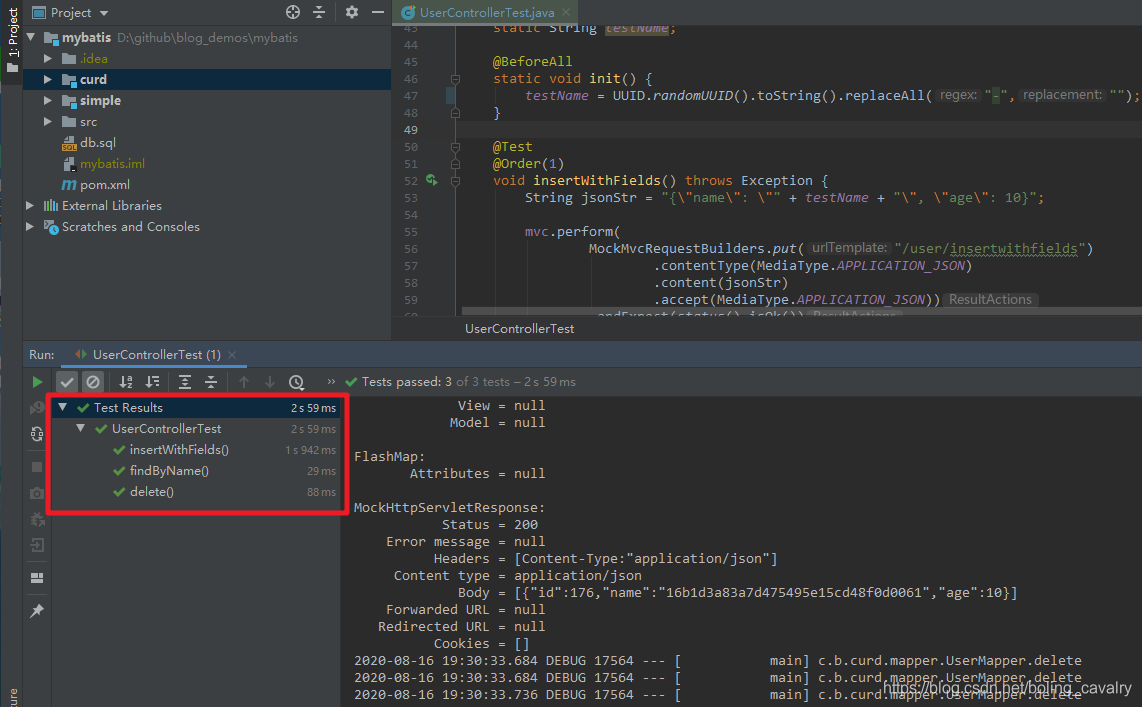Expand Scratches and Consoles node
1142x707 pixels.
pos(30,227)
